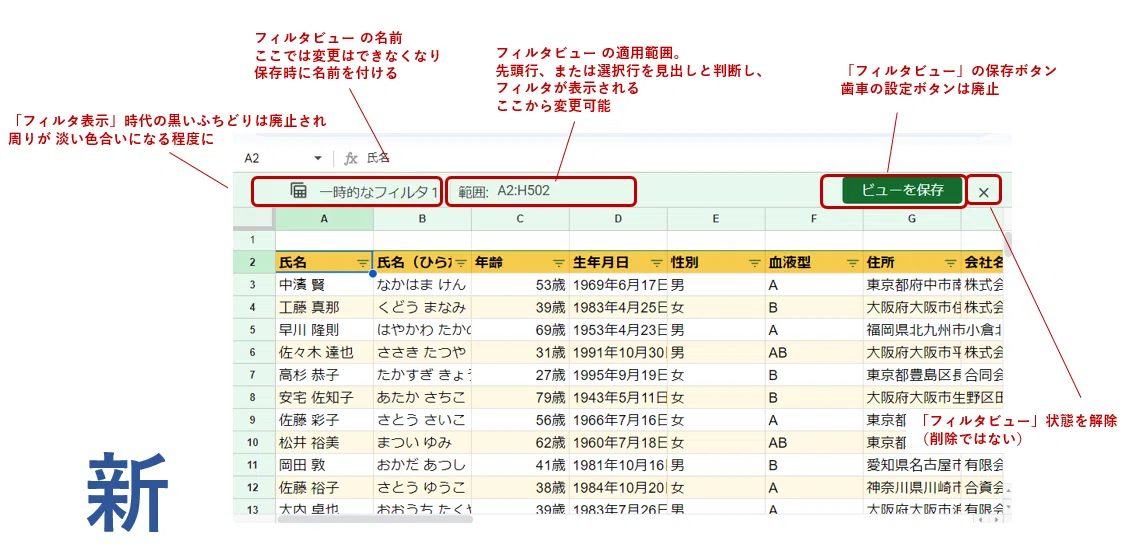Click the cell 中濱 賢
The width and height of the screenshot is (1126, 557).
click(x=324, y=285)
